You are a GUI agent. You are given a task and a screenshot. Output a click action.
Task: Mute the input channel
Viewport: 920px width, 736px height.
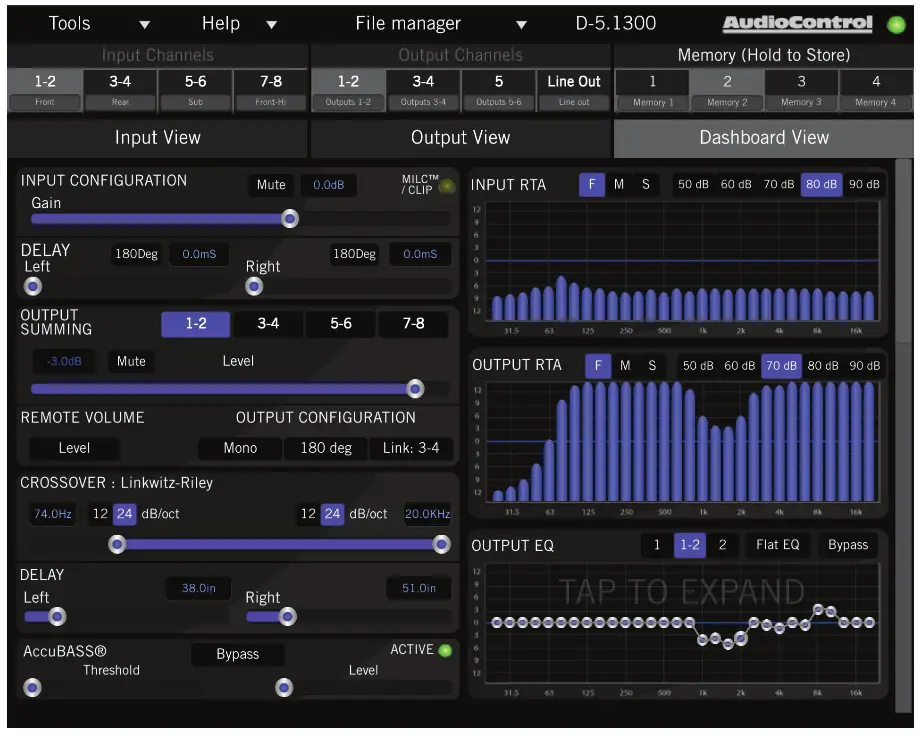[x=272, y=185]
